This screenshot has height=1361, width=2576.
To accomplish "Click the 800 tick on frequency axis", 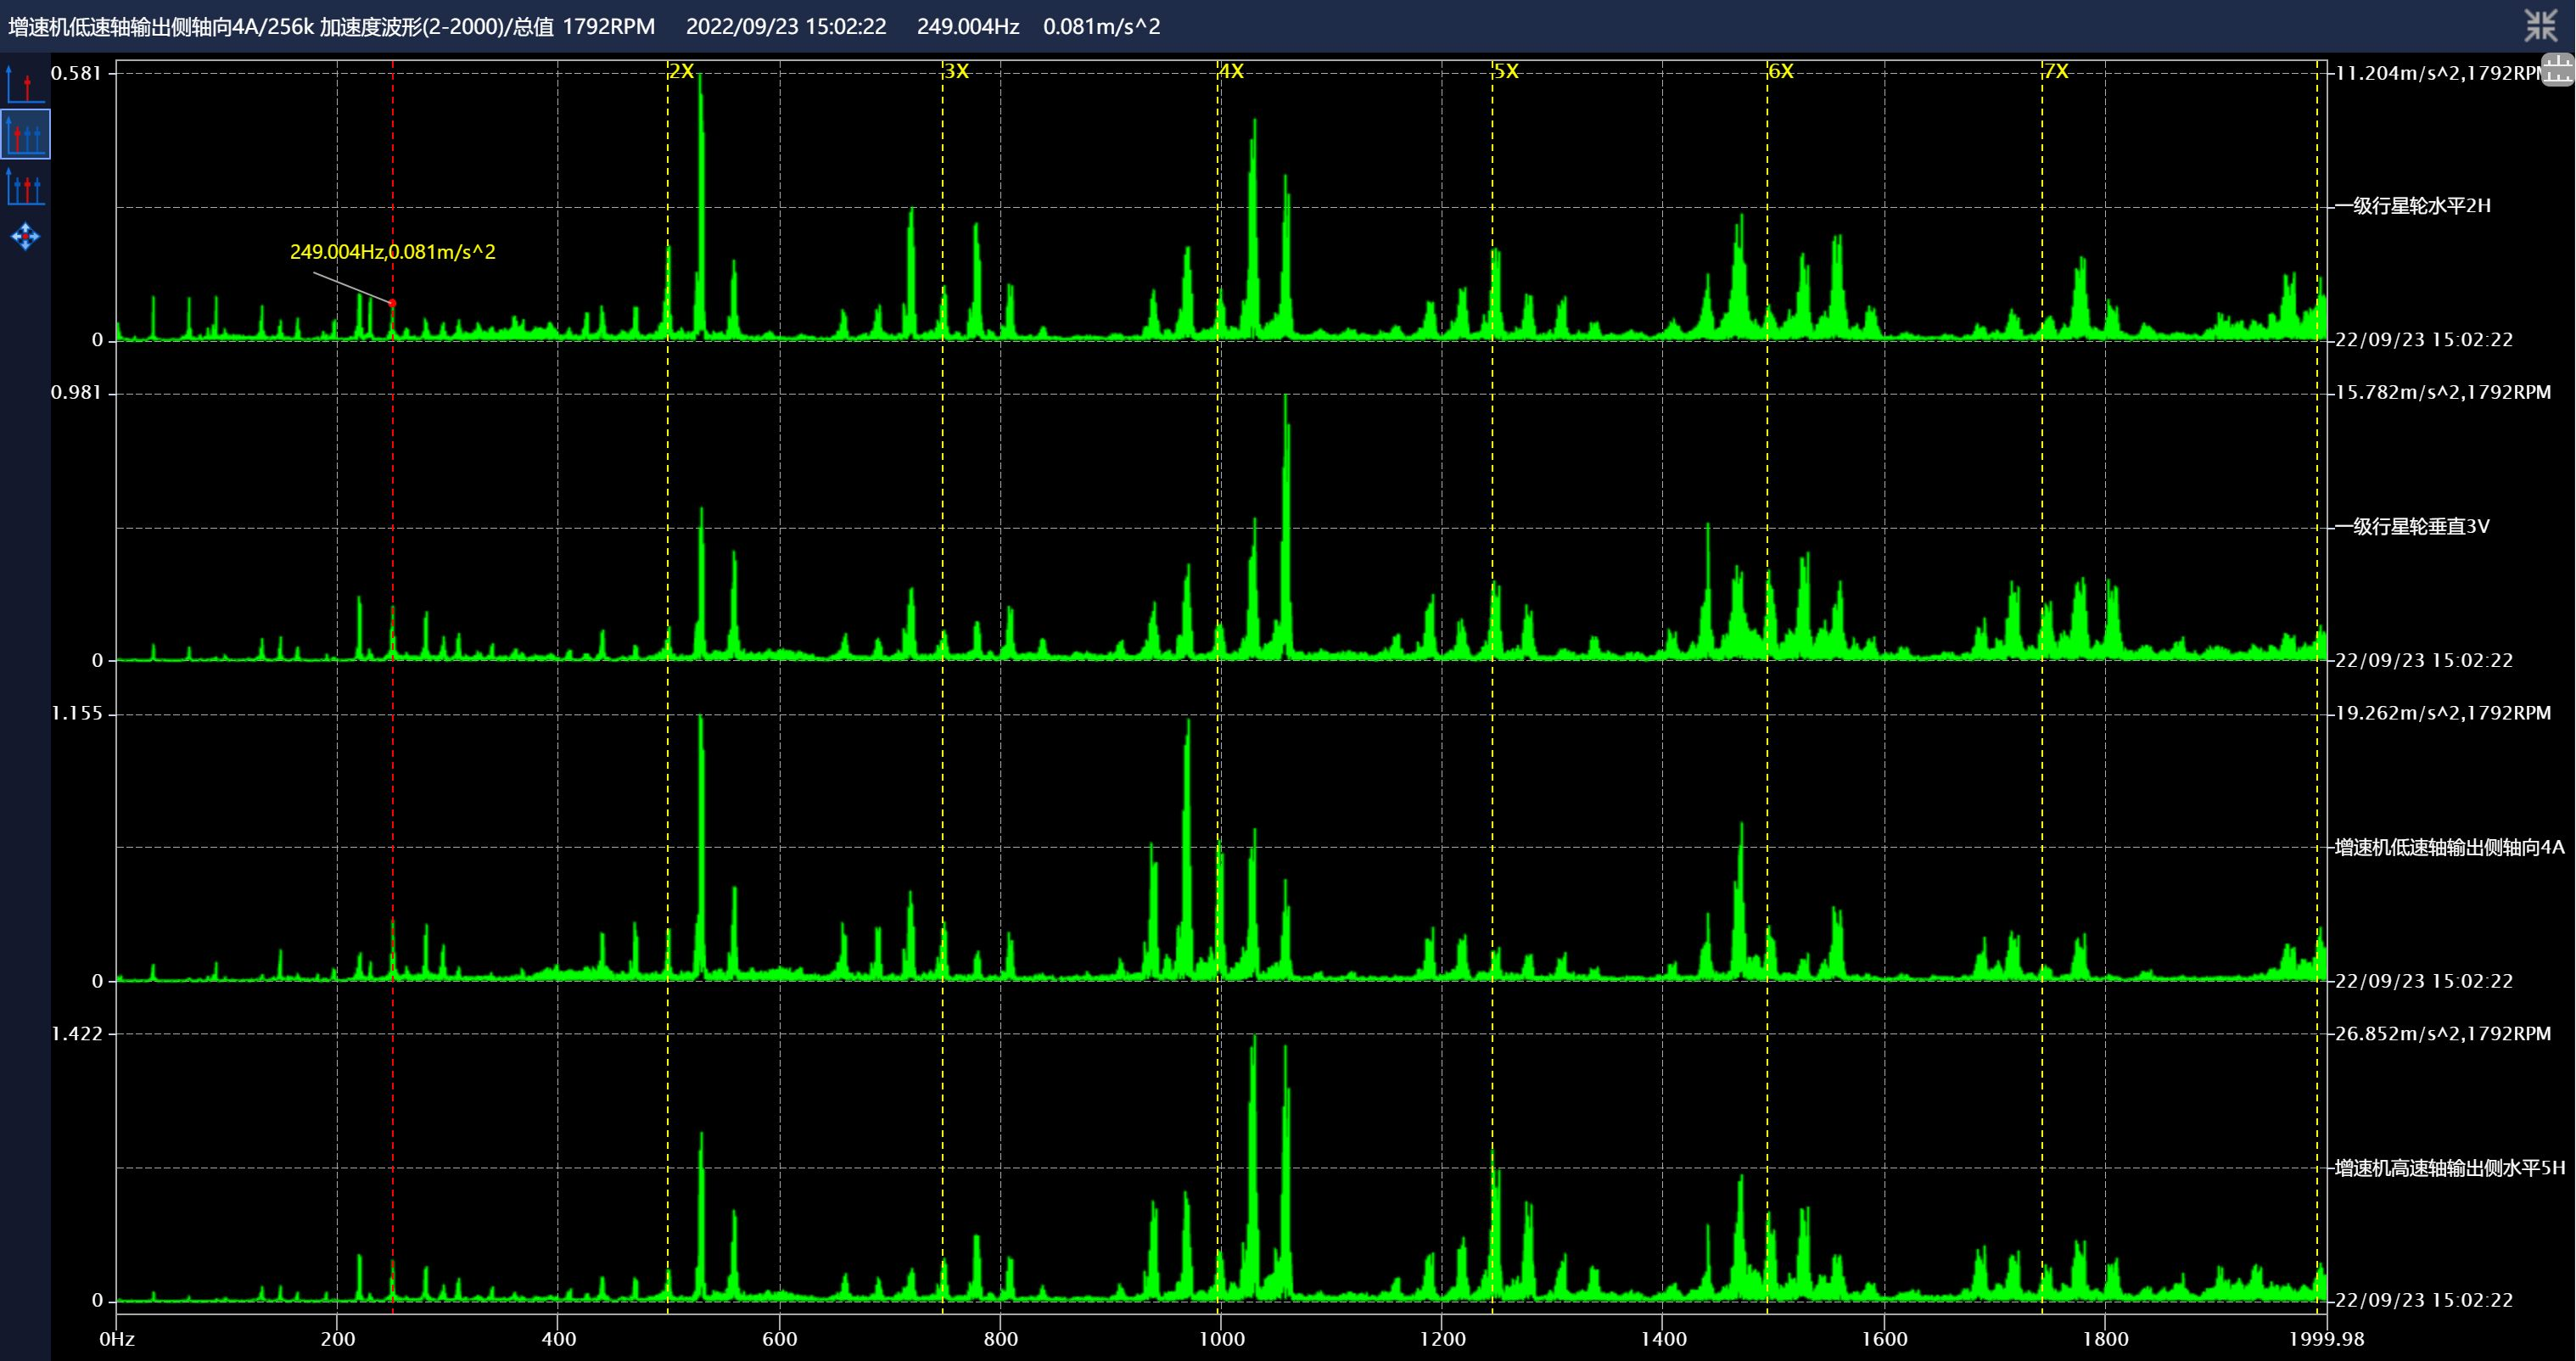I will (1001, 1338).
